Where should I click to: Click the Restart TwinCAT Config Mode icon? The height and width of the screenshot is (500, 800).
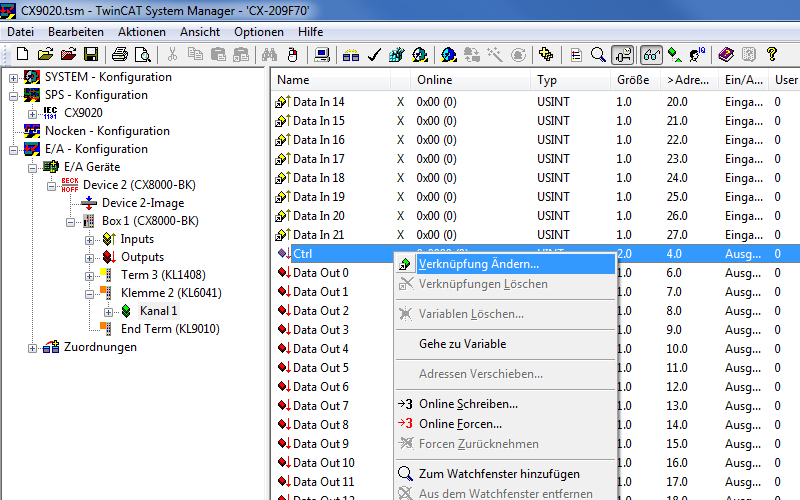click(449, 54)
